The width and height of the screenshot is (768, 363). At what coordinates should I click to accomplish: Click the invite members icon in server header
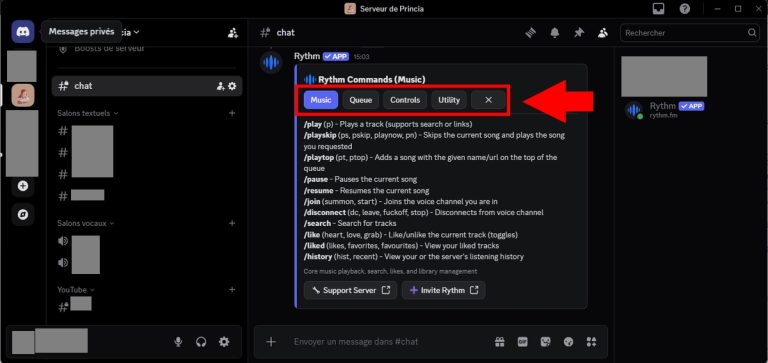coord(233,33)
